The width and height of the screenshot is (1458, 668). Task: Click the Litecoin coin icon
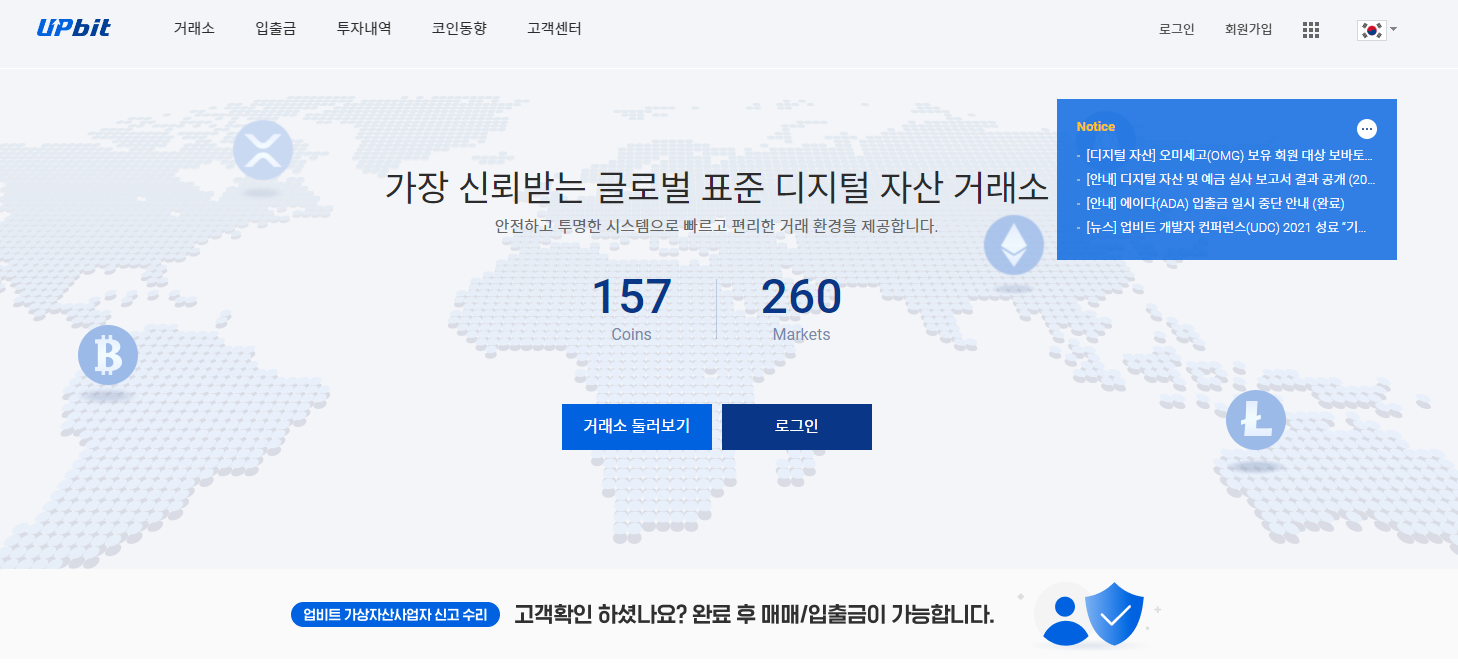(1256, 420)
